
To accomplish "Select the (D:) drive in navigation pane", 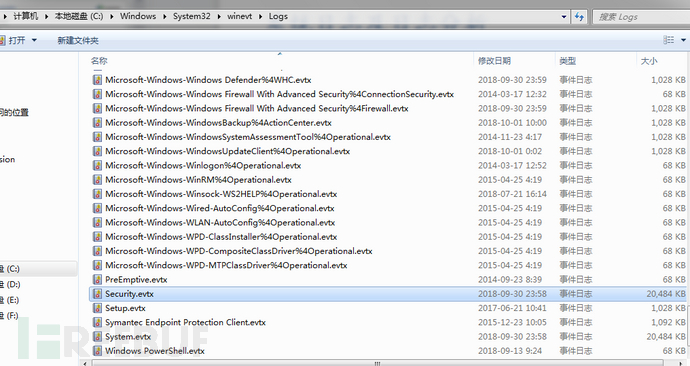I will coord(11,284).
